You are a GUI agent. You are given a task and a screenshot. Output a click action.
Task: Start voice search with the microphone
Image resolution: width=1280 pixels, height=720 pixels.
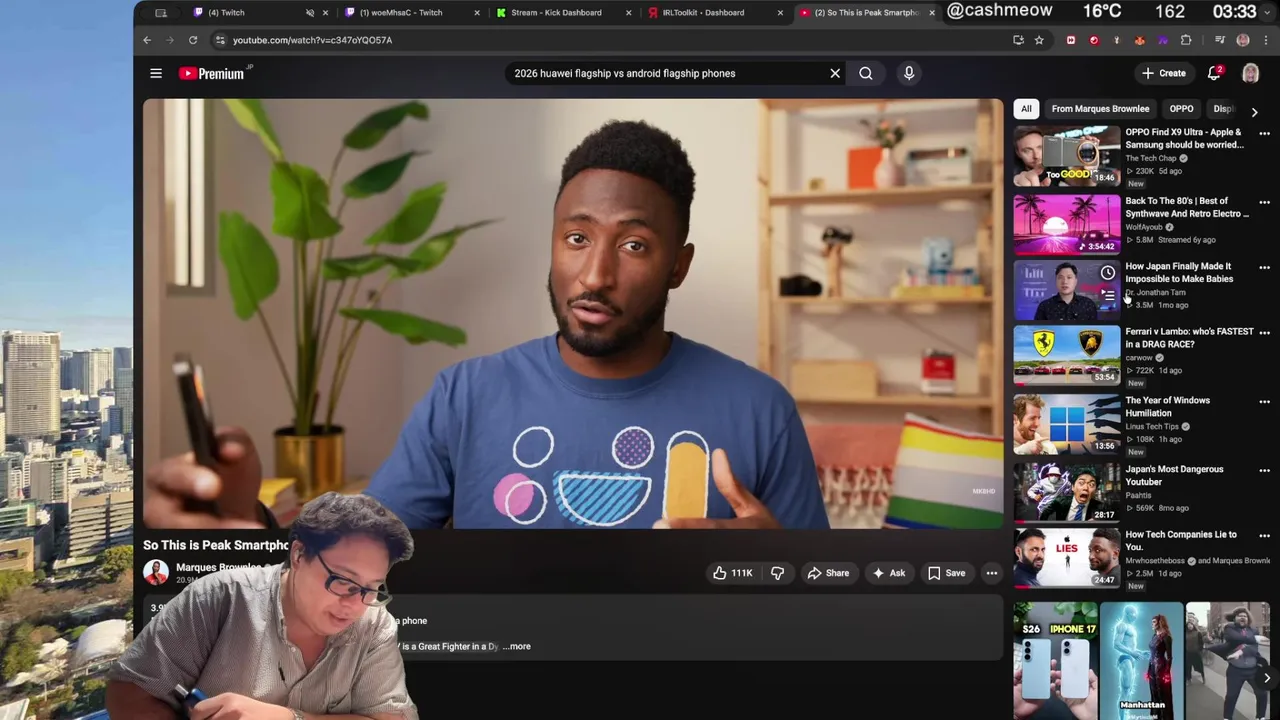pyautogui.click(x=909, y=73)
